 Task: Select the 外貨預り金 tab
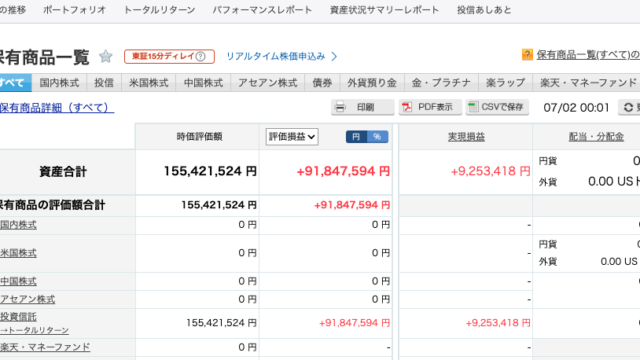pyautogui.click(x=372, y=83)
